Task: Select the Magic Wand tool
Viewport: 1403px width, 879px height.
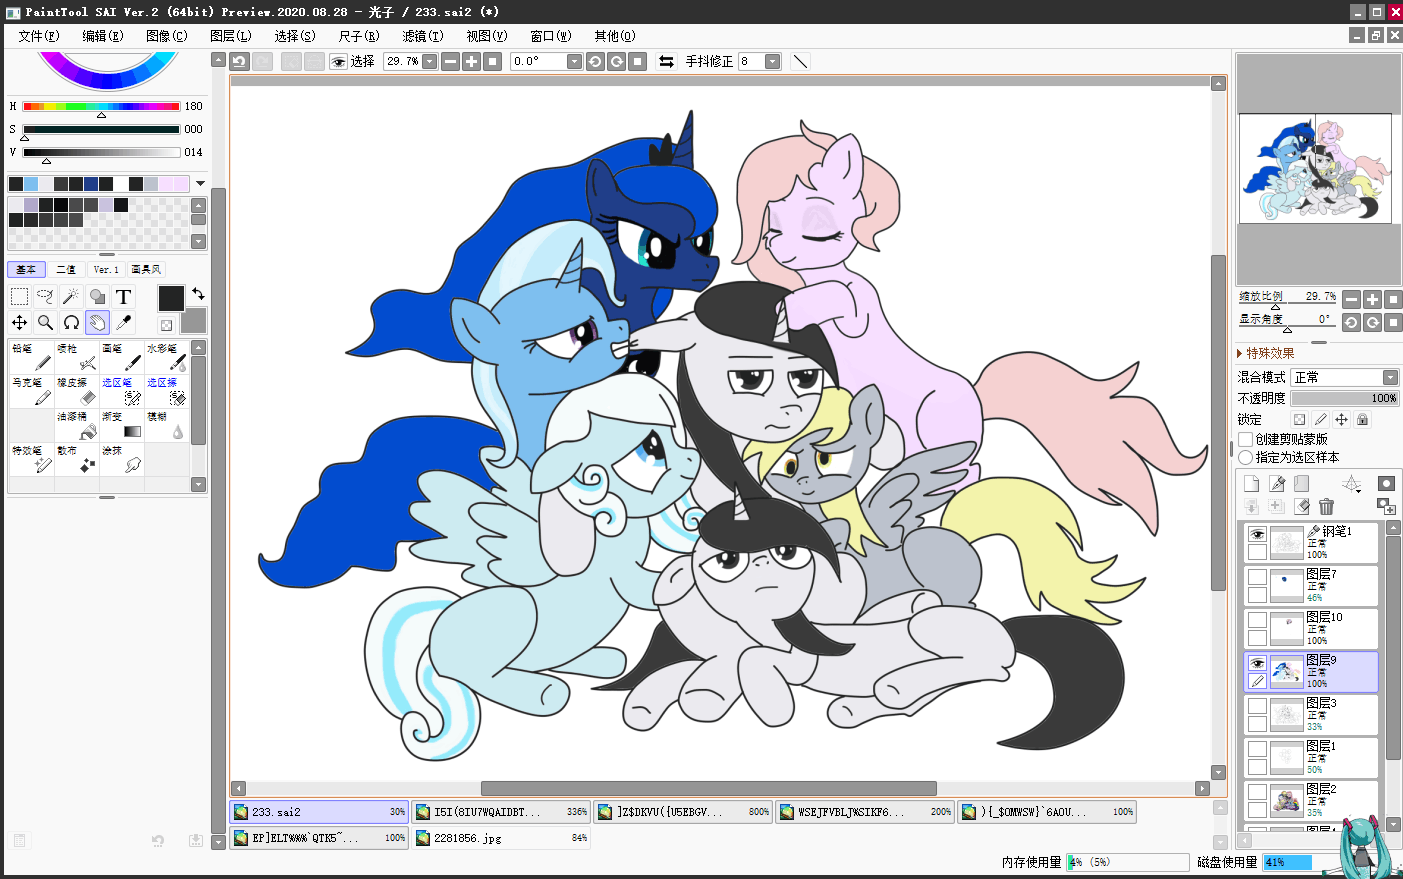Action: coord(71,296)
